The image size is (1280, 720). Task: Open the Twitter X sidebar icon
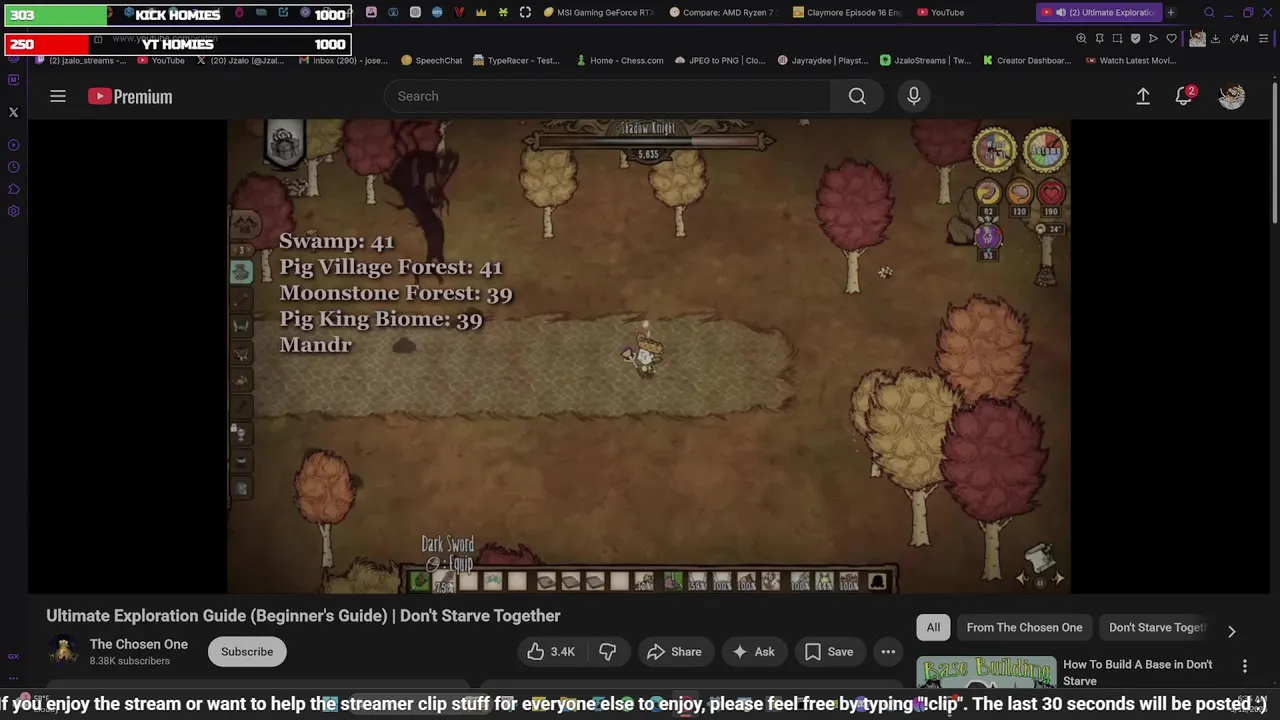(13, 113)
